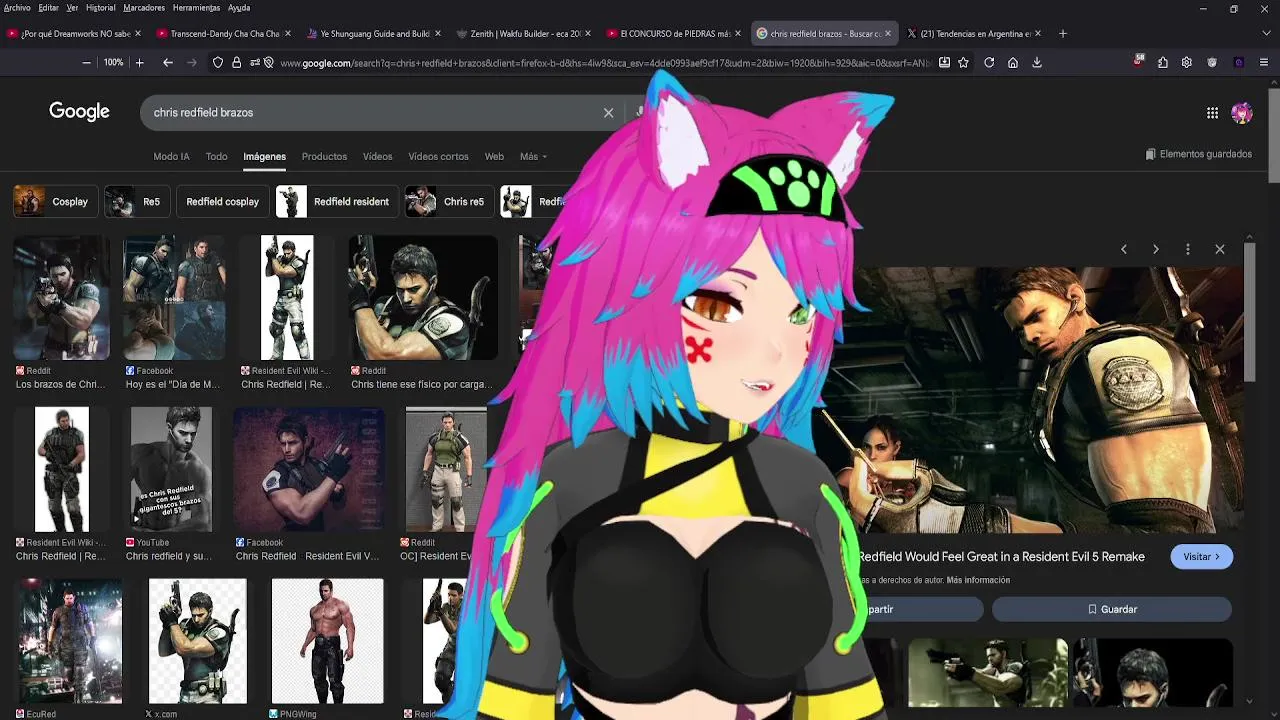Open the Google apps grid

(x=1212, y=113)
